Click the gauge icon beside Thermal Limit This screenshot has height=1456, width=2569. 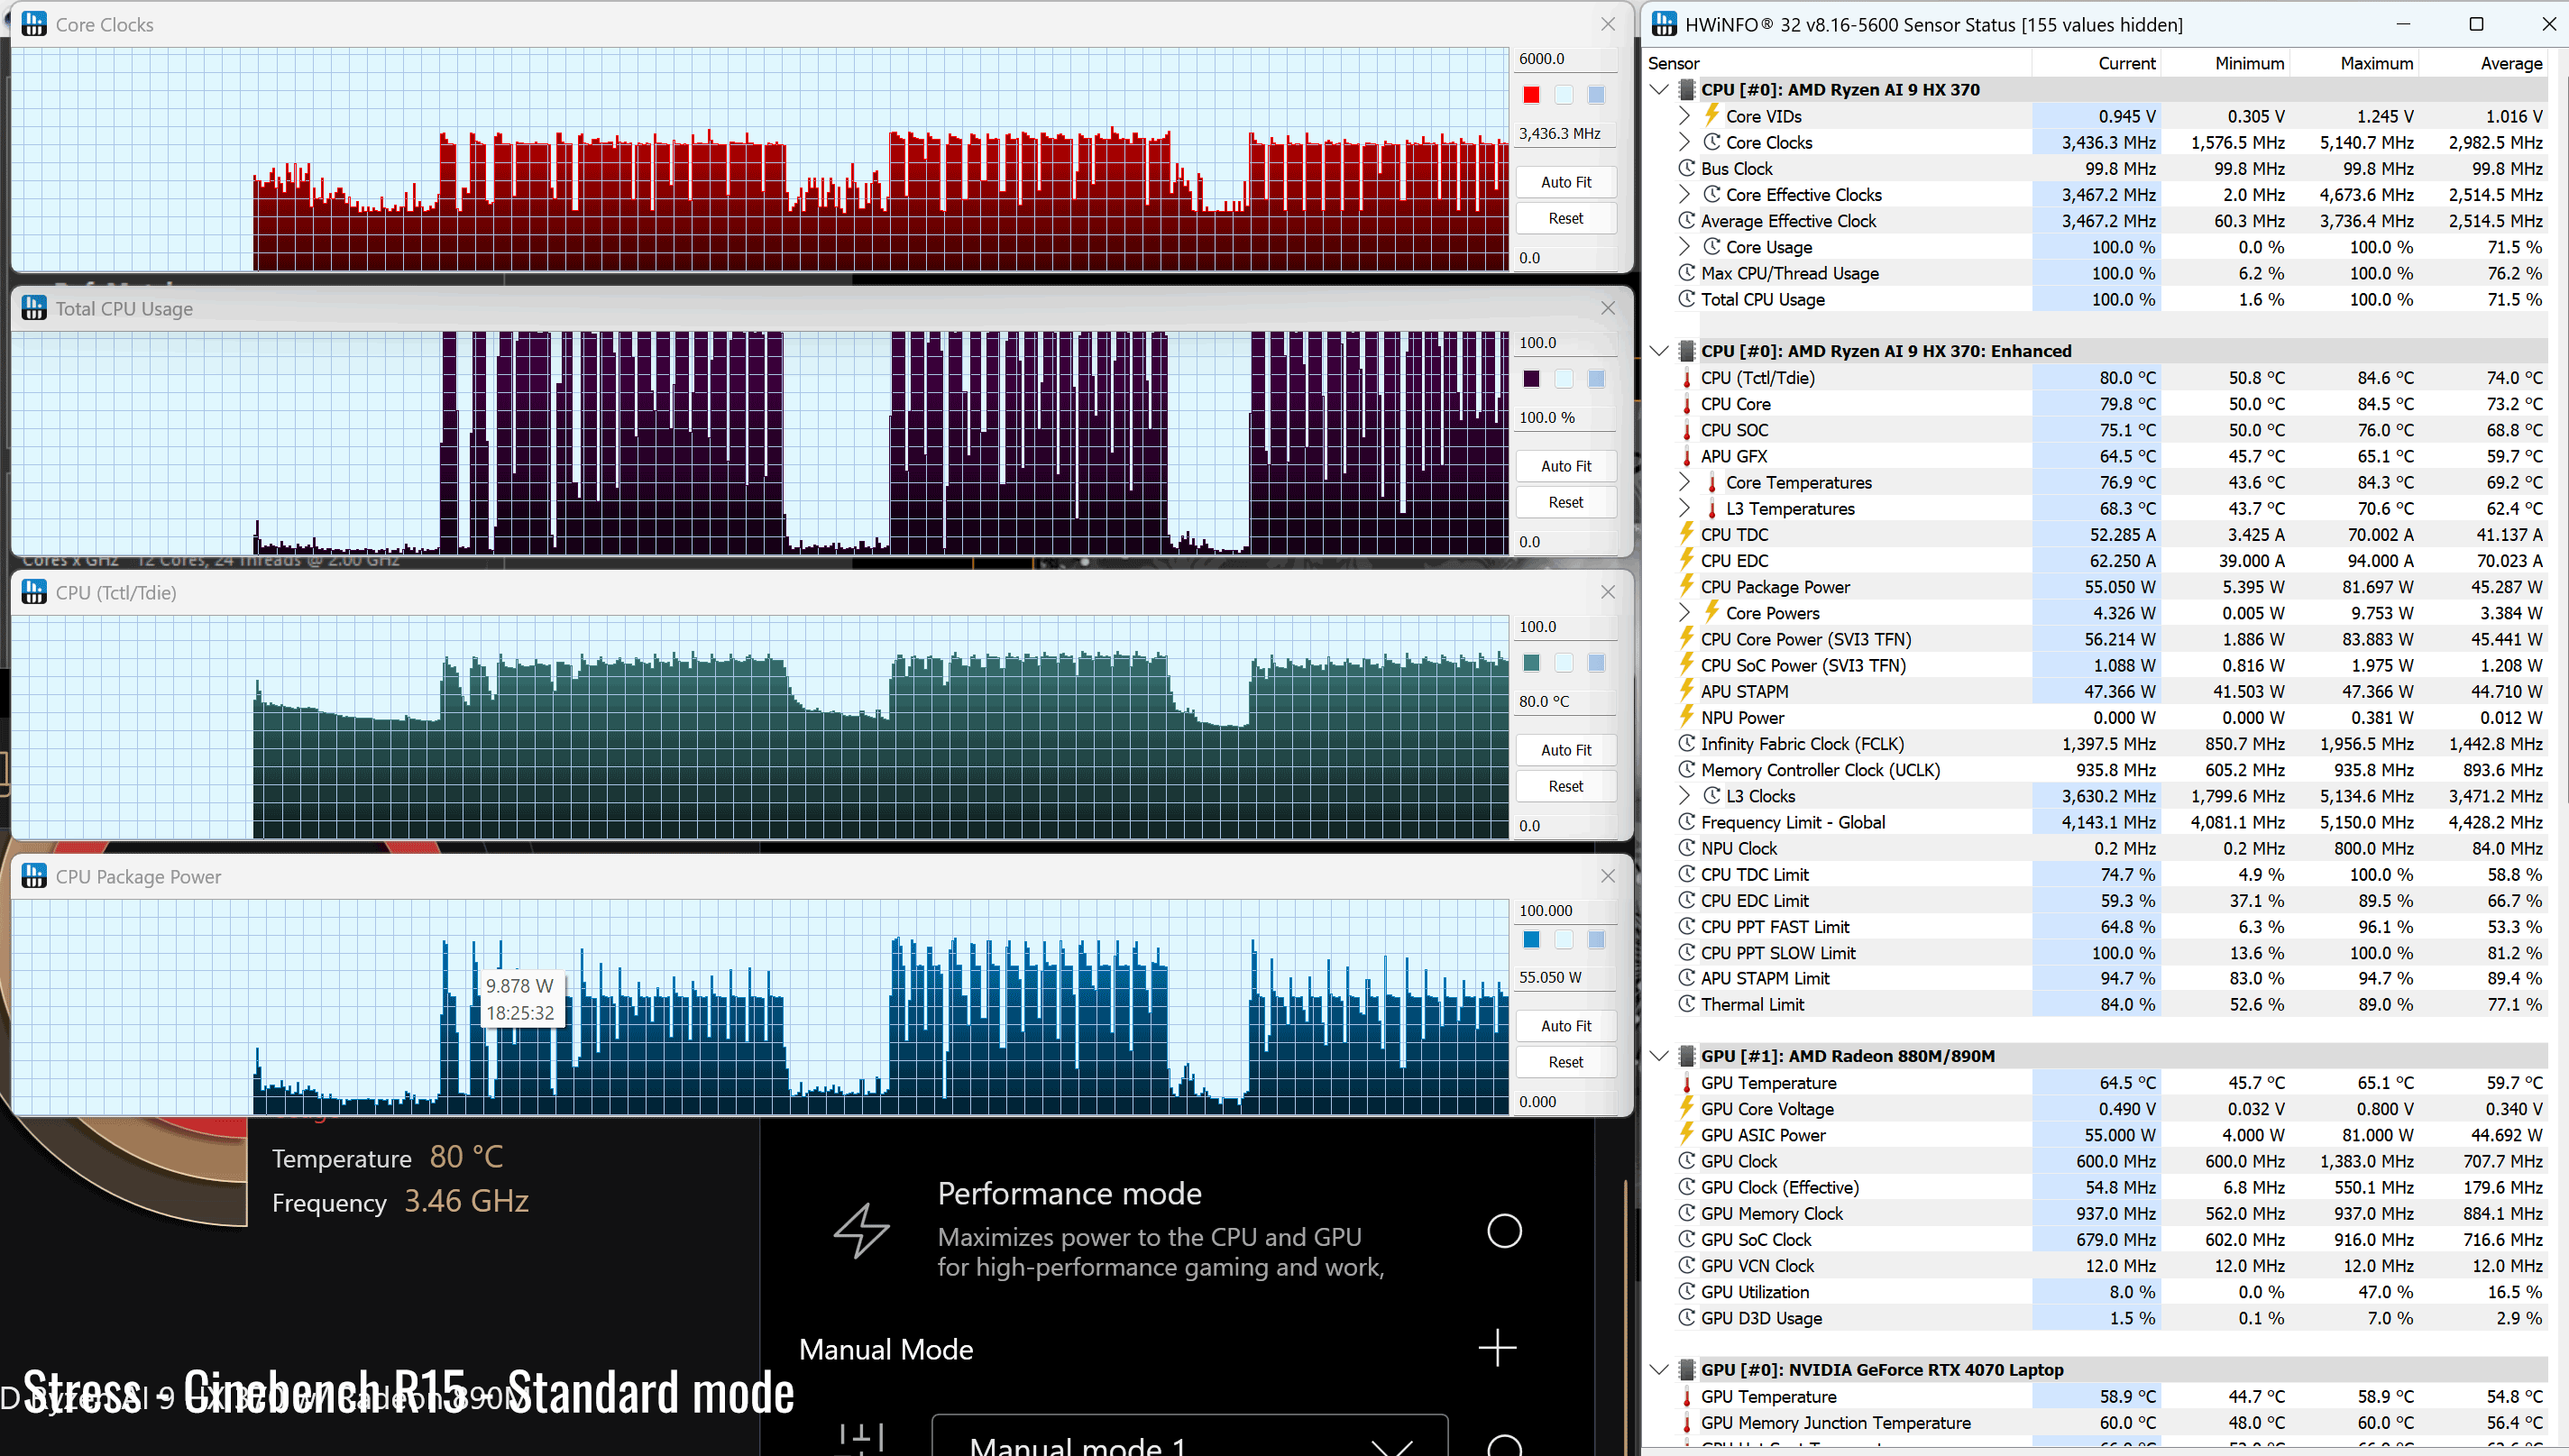coord(1686,1004)
